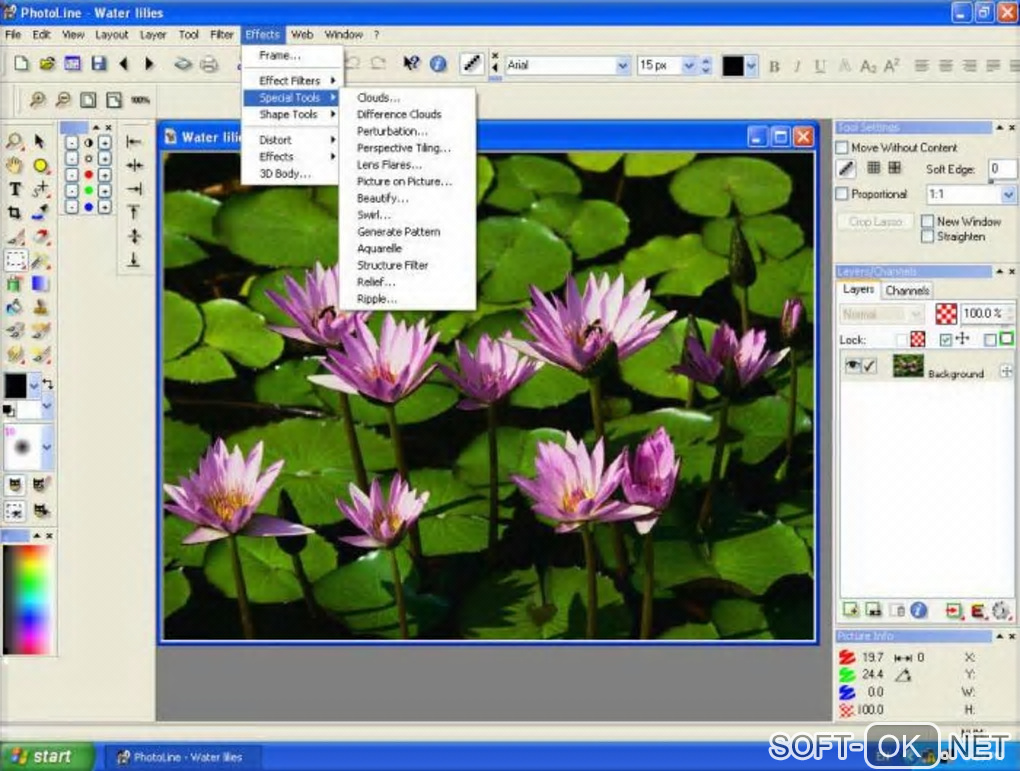Enable the Proportional checkbox
Screen dimensions: 1020x771
click(842, 194)
